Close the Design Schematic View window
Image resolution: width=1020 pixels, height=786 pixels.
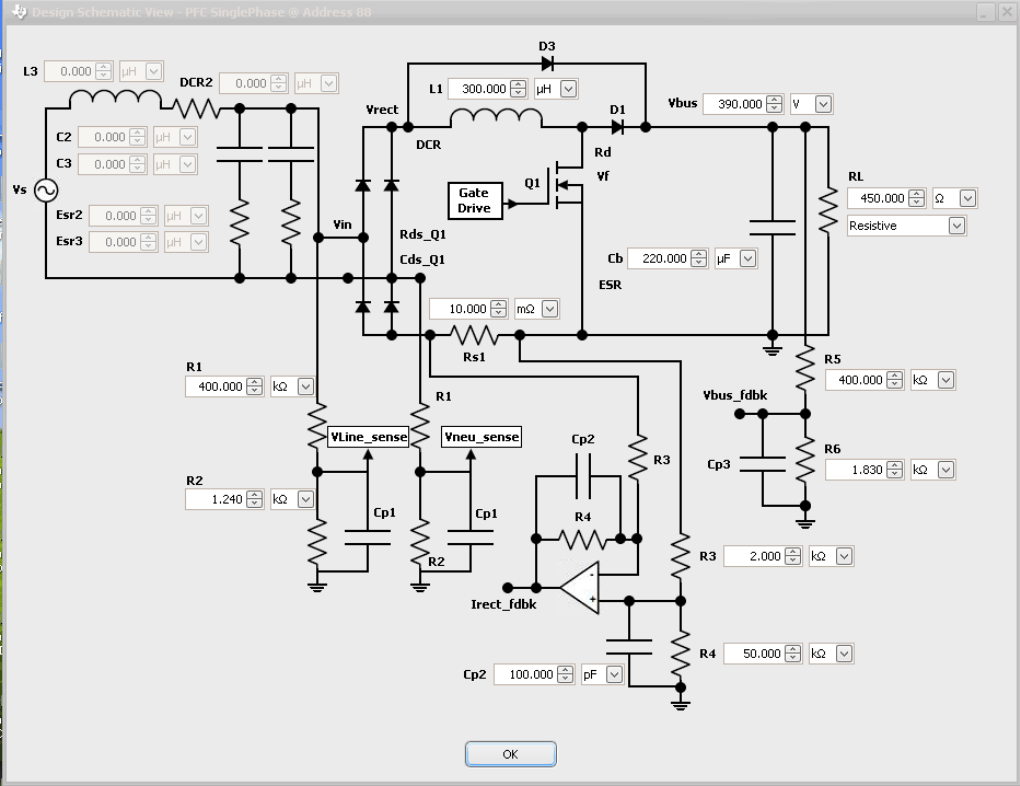point(1006,11)
